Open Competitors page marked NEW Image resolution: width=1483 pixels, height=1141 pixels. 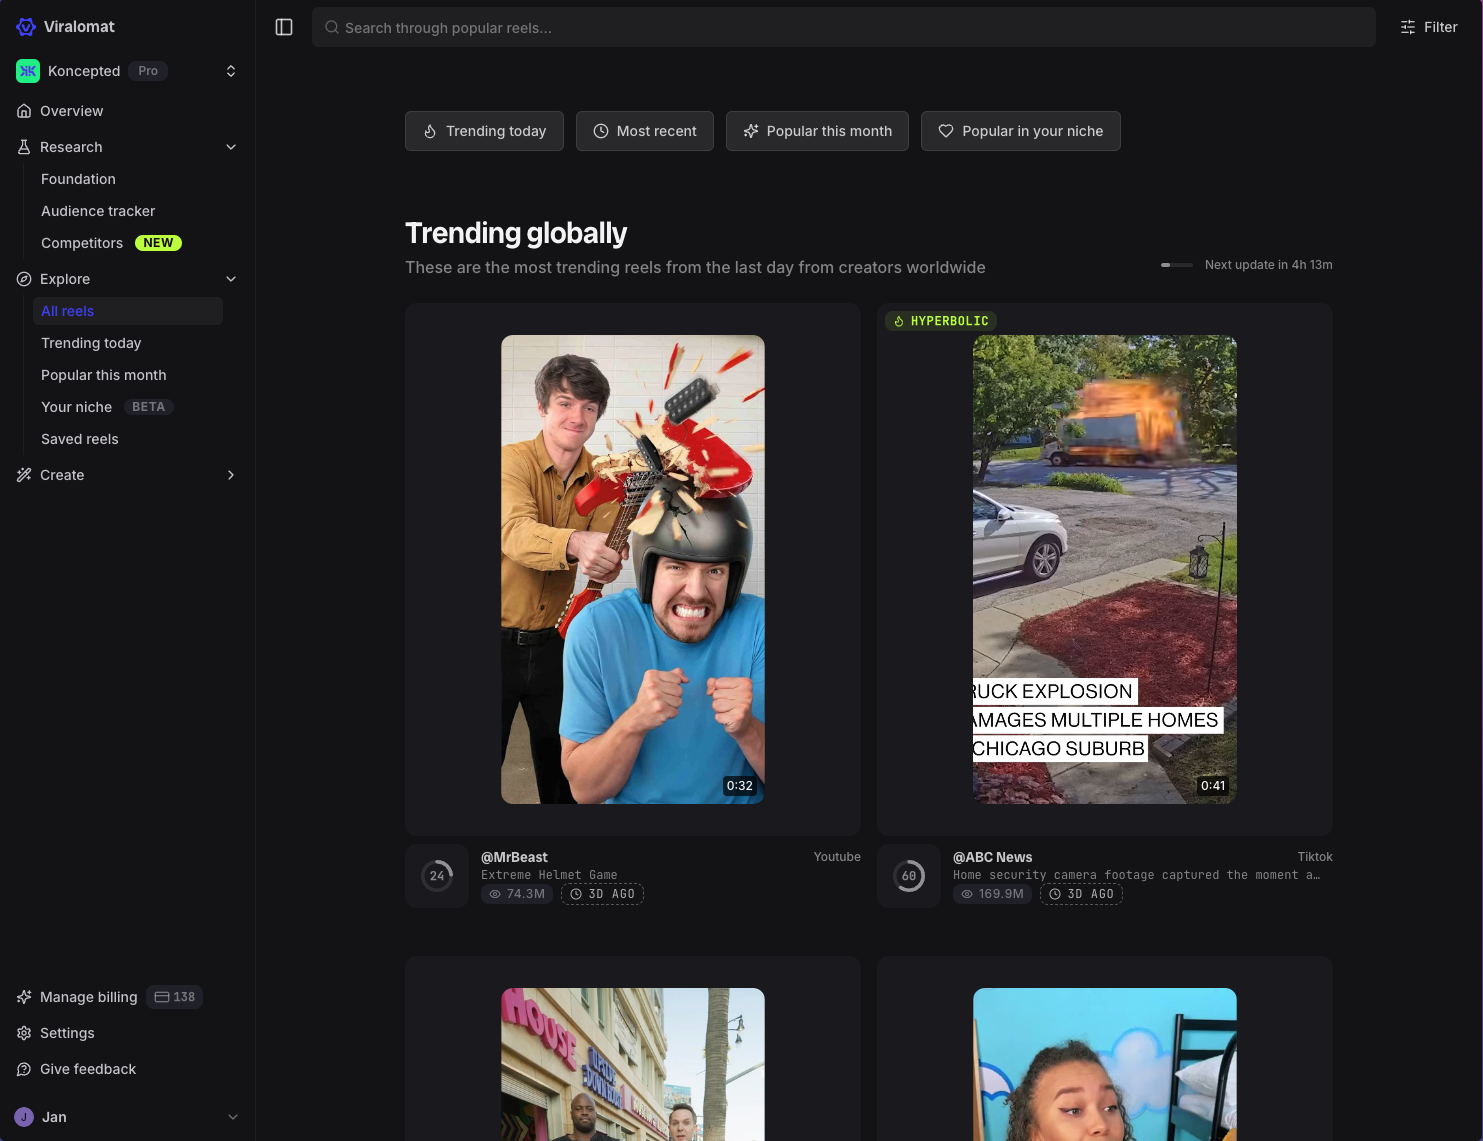coord(111,243)
